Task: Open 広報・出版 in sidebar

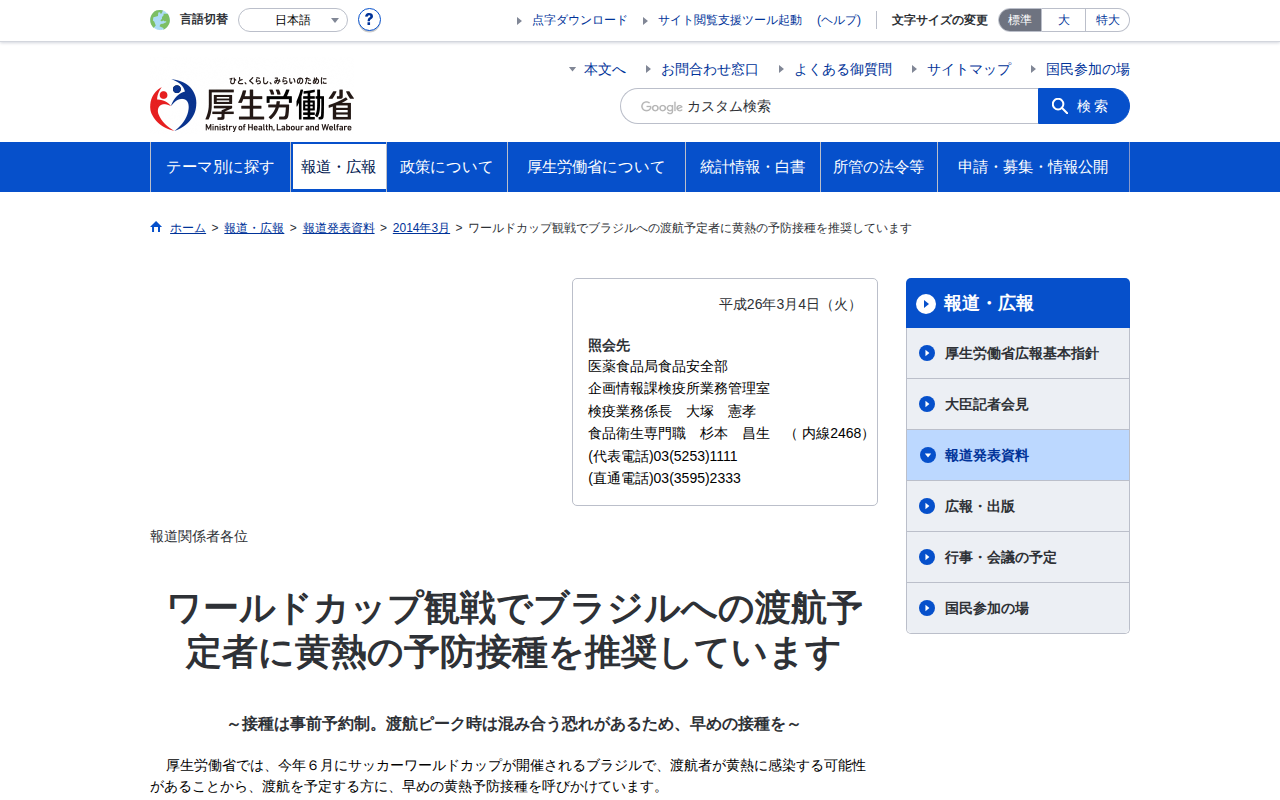Action: [x=1018, y=506]
